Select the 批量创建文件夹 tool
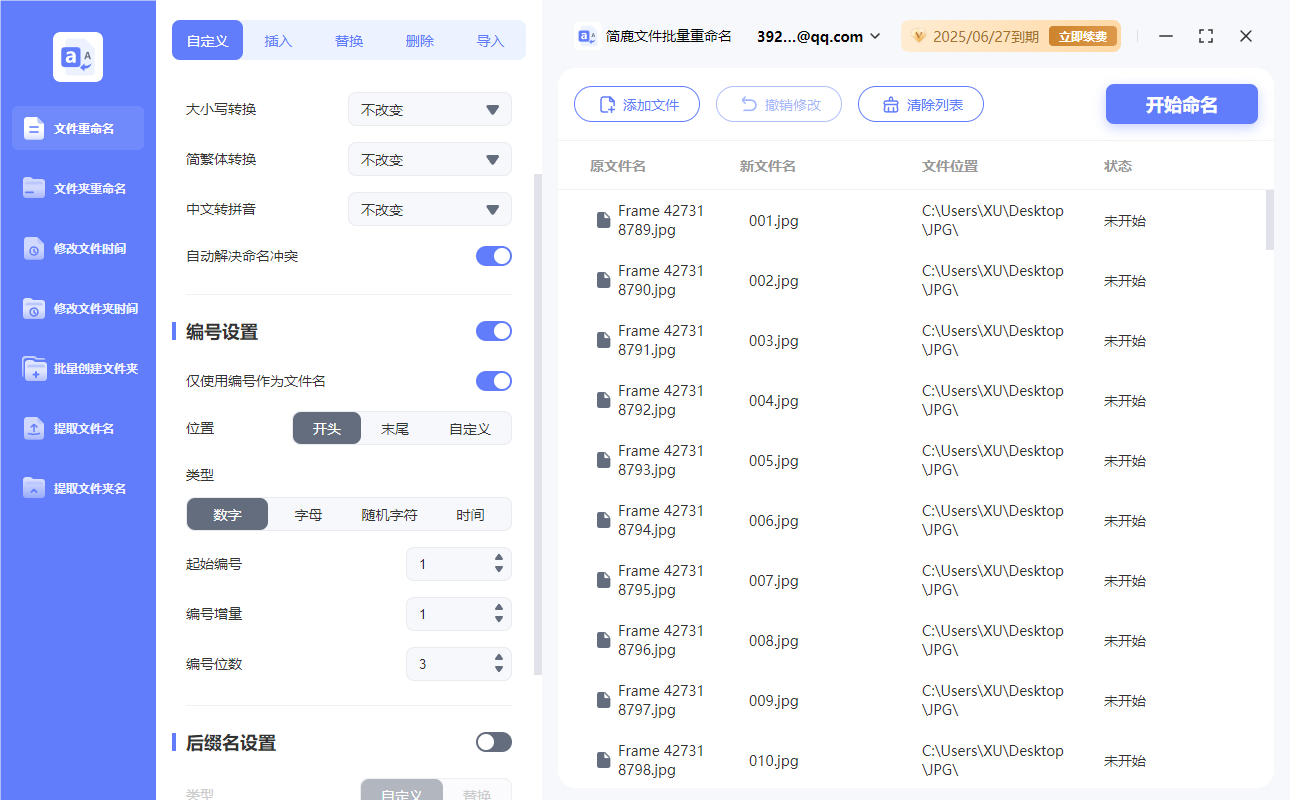1290x800 pixels. click(x=77, y=368)
